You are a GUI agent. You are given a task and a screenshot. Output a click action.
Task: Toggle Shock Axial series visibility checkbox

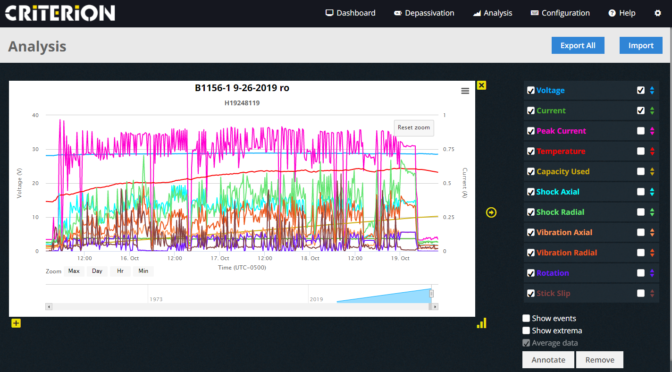531,192
